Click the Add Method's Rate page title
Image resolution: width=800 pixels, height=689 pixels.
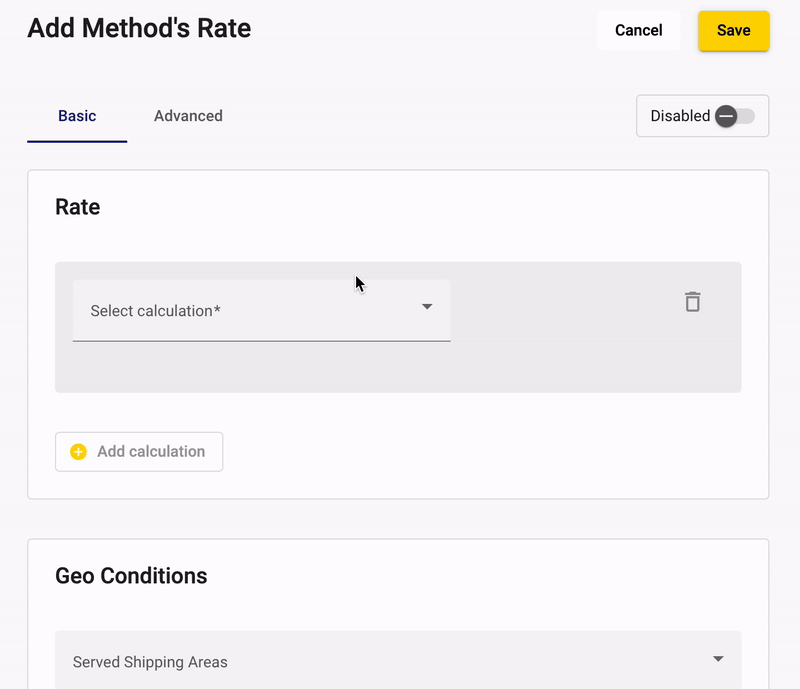coord(139,28)
